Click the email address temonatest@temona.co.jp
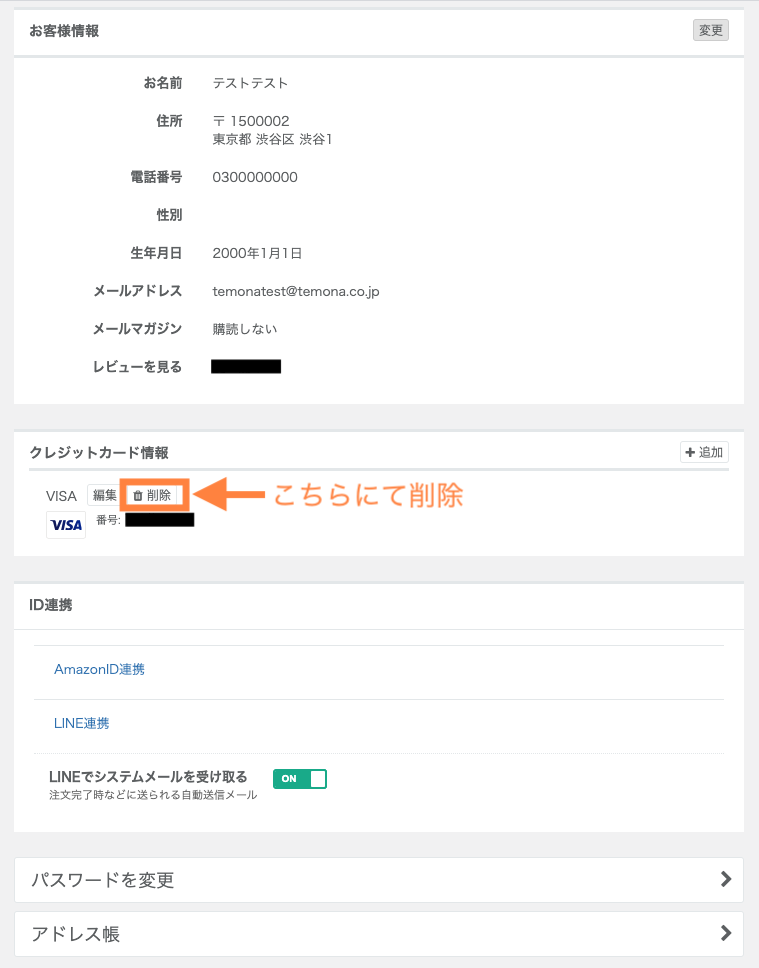This screenshot has height=968, width=759. tap(296, 292)
